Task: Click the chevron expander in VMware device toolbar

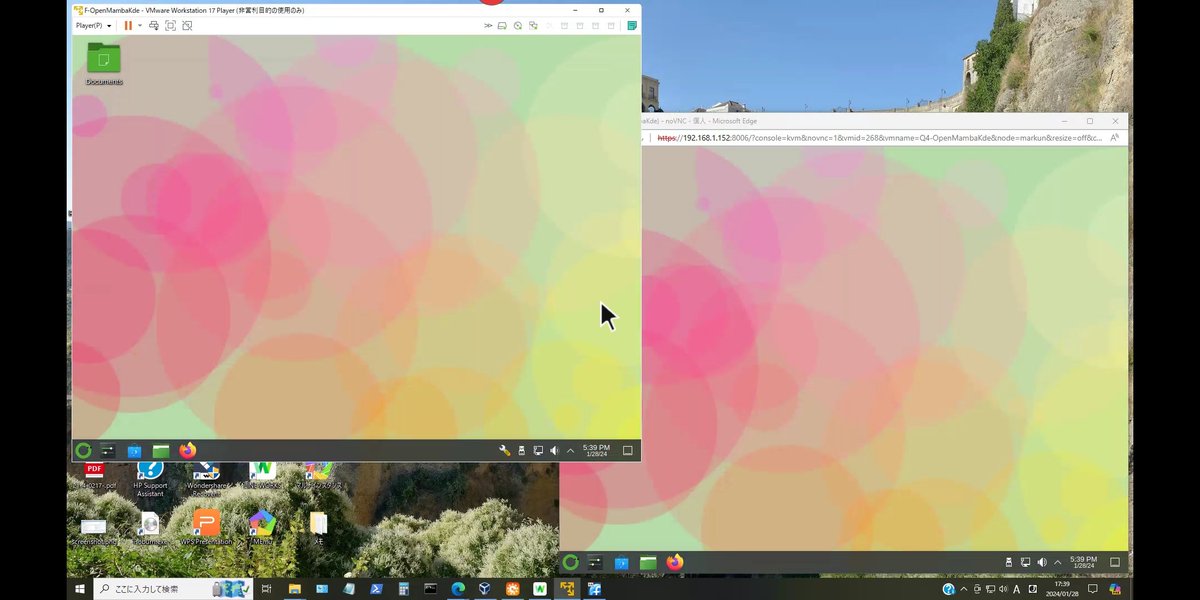Action: [488, 25]
